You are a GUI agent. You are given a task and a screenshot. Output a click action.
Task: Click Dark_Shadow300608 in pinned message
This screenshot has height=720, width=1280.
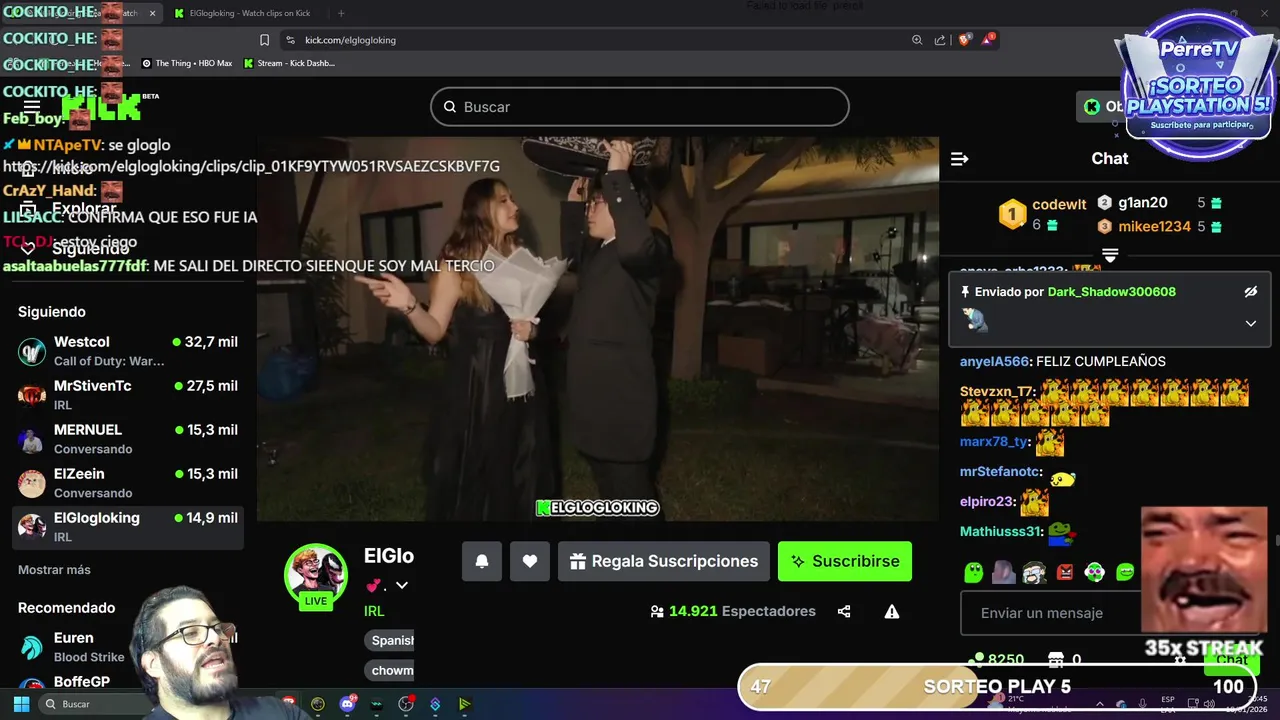click(1111, 292)
